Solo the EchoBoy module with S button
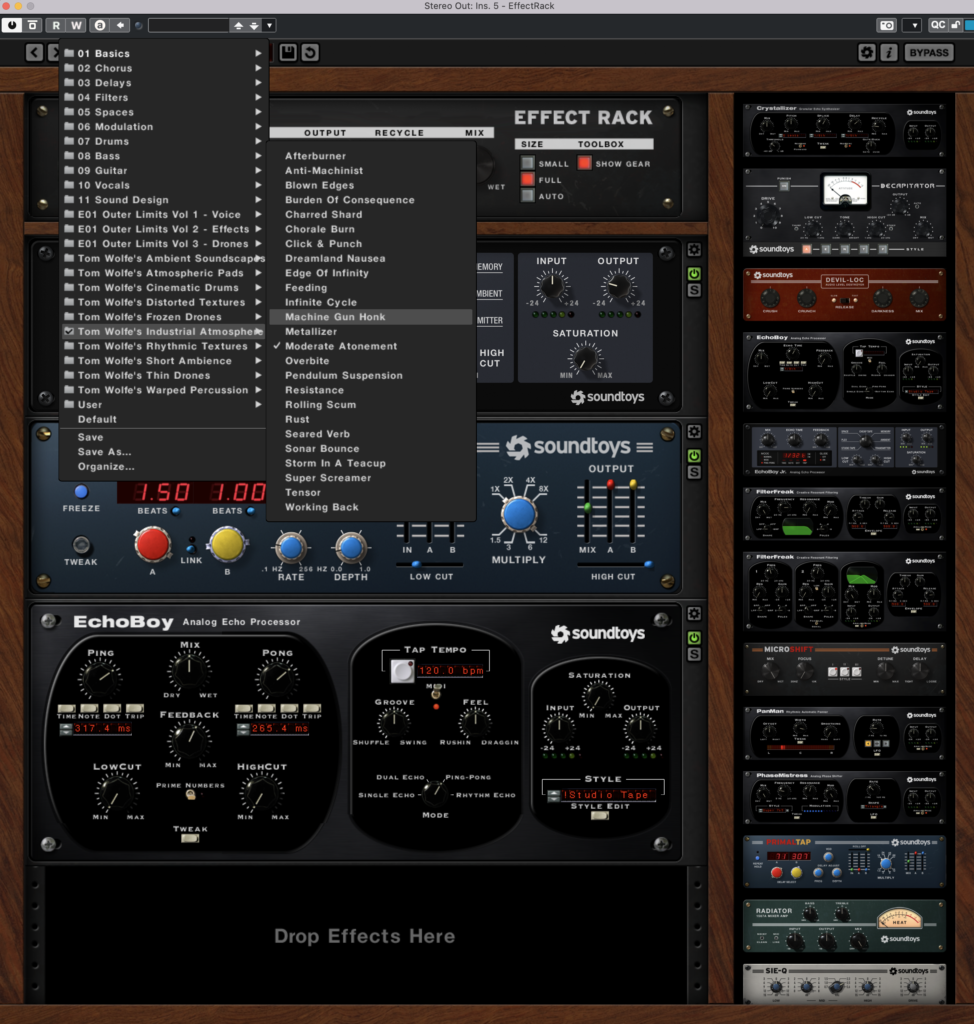974x1024 pixels. point(694,654)
